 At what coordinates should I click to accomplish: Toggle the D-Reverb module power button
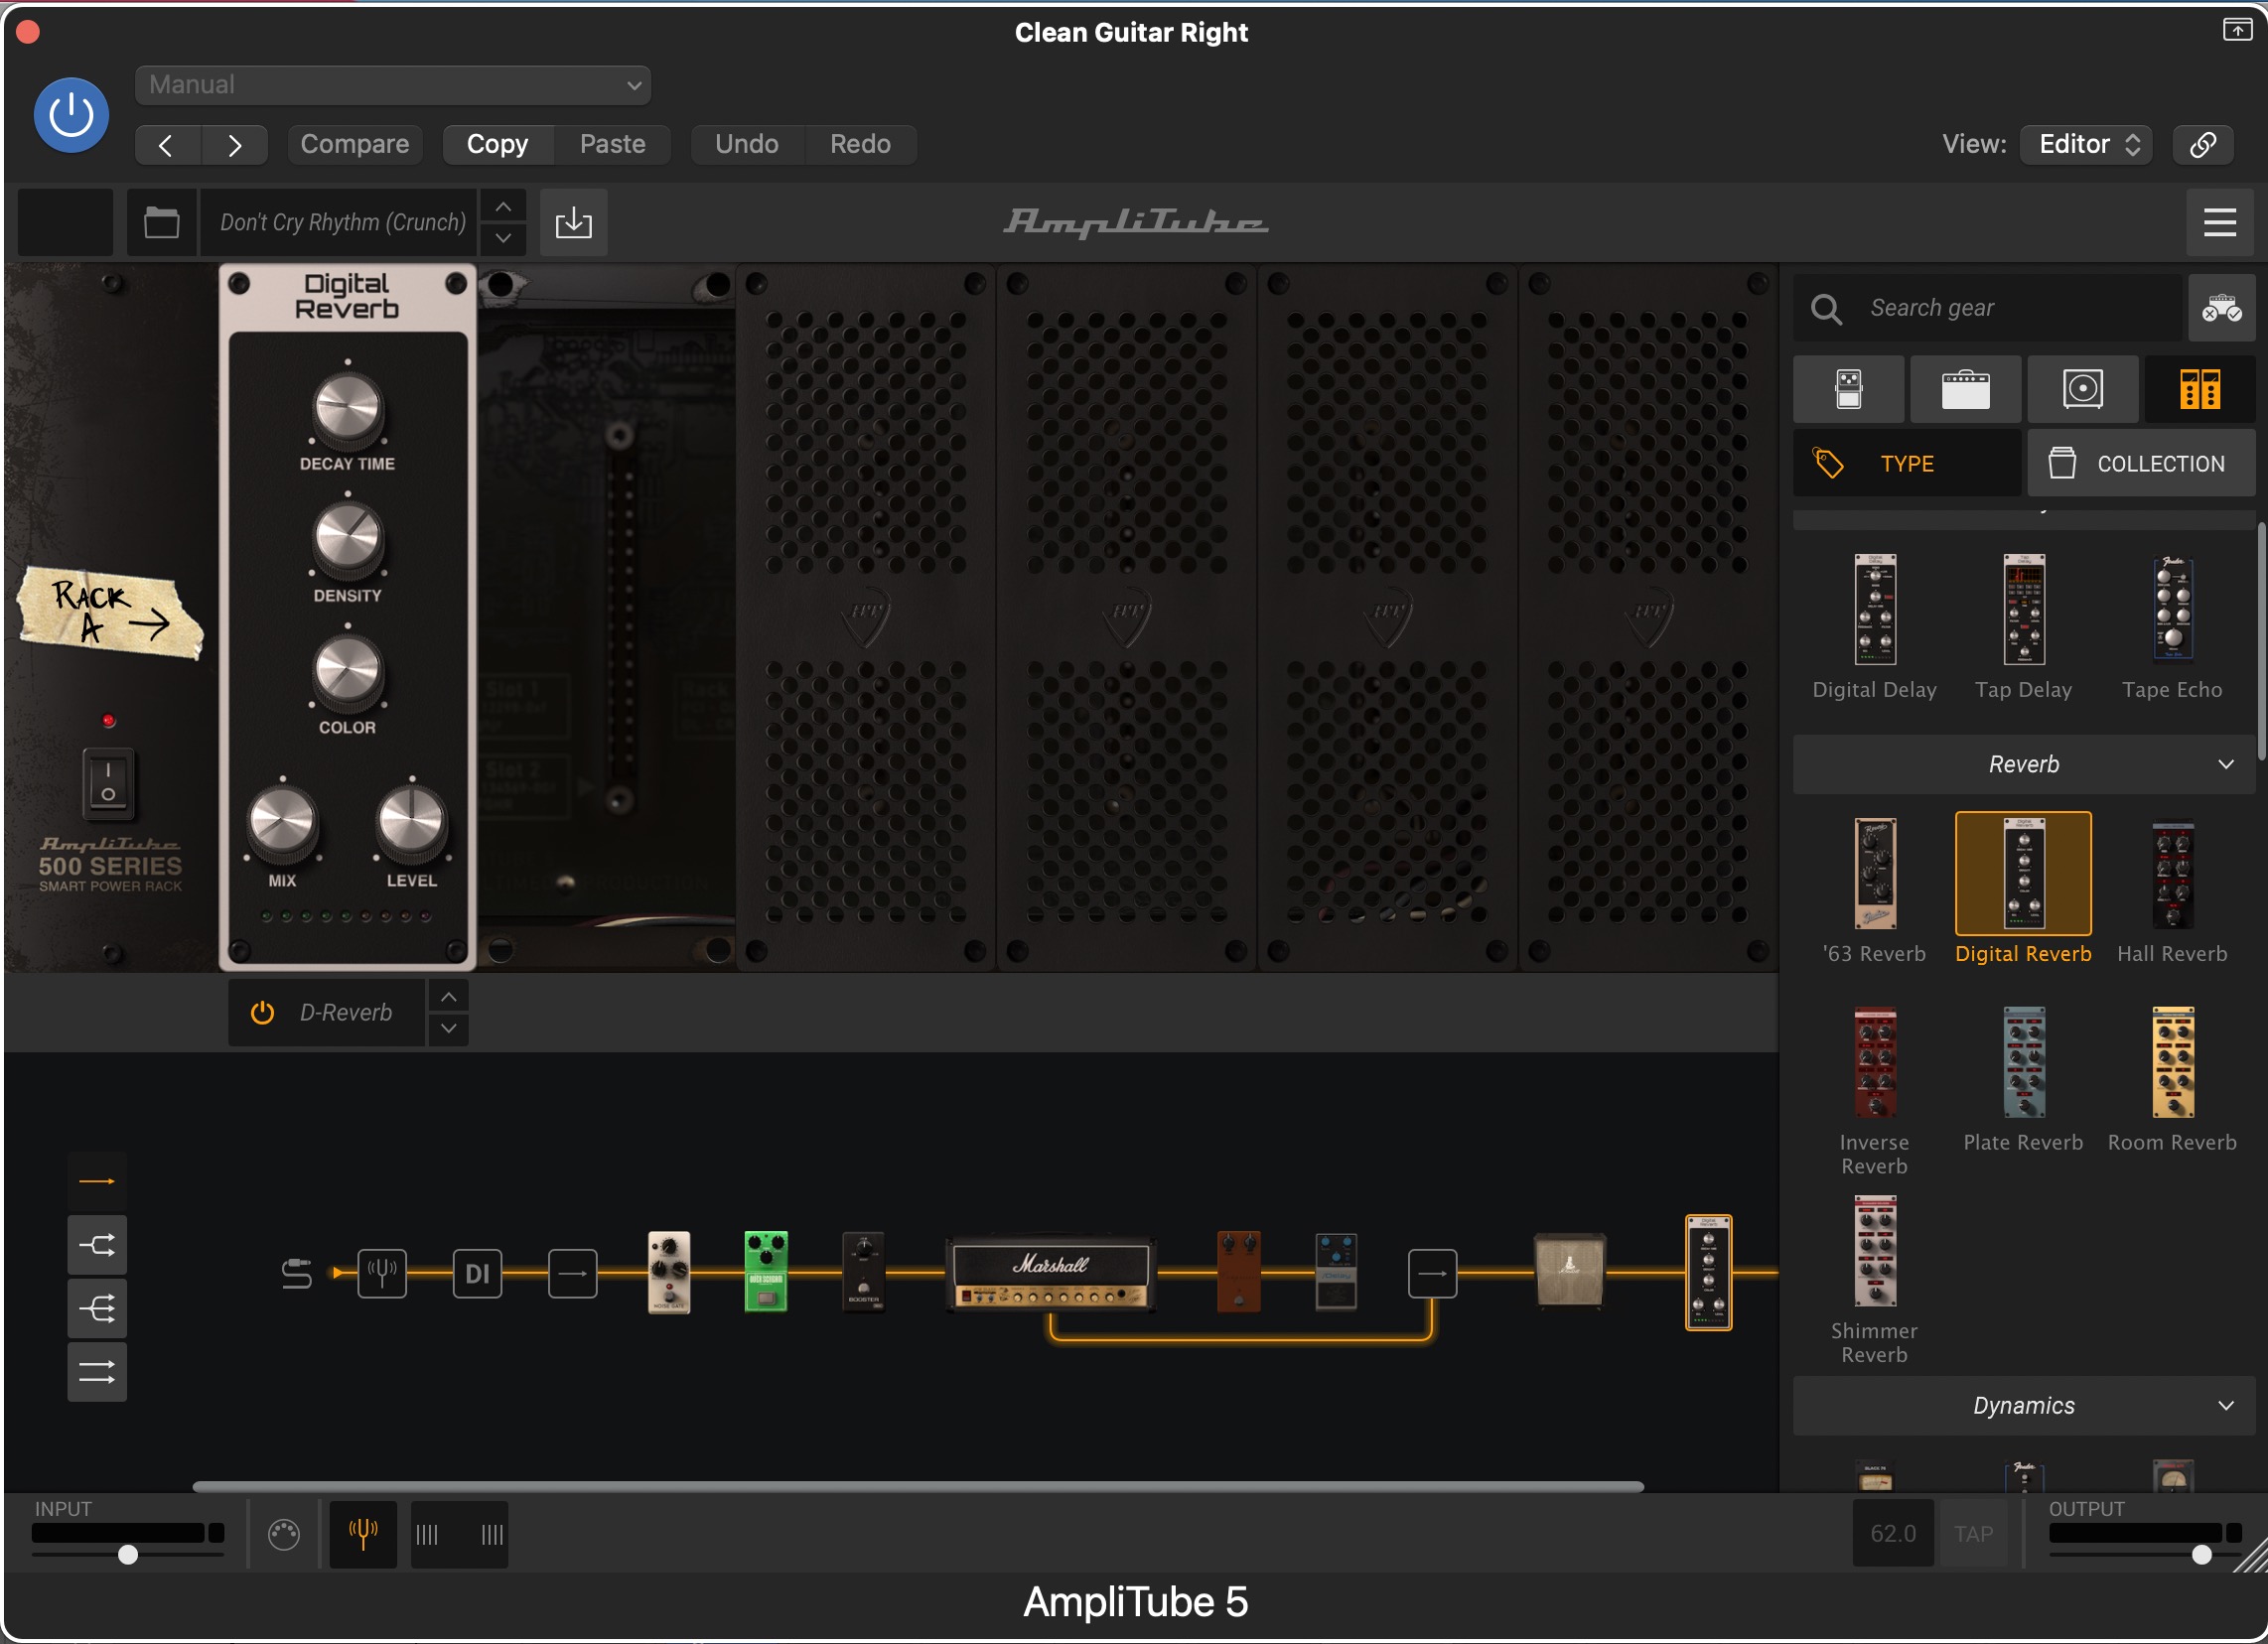[x=262, y=1013]
